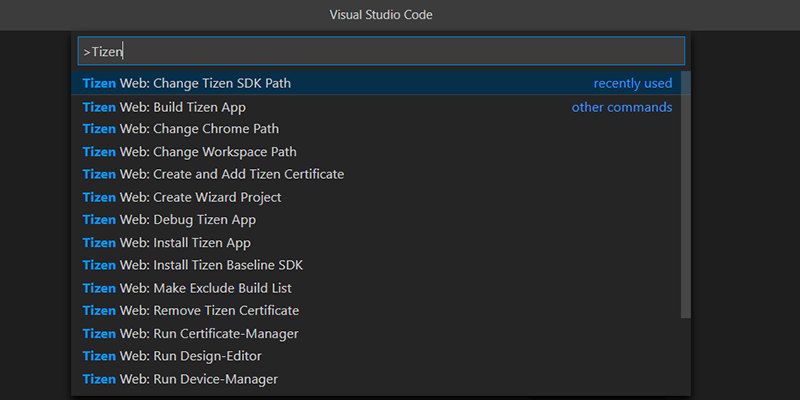Click the command palette search input field
Screen dimensions: 800x400
pyautogui.click(x=380, y=51)
